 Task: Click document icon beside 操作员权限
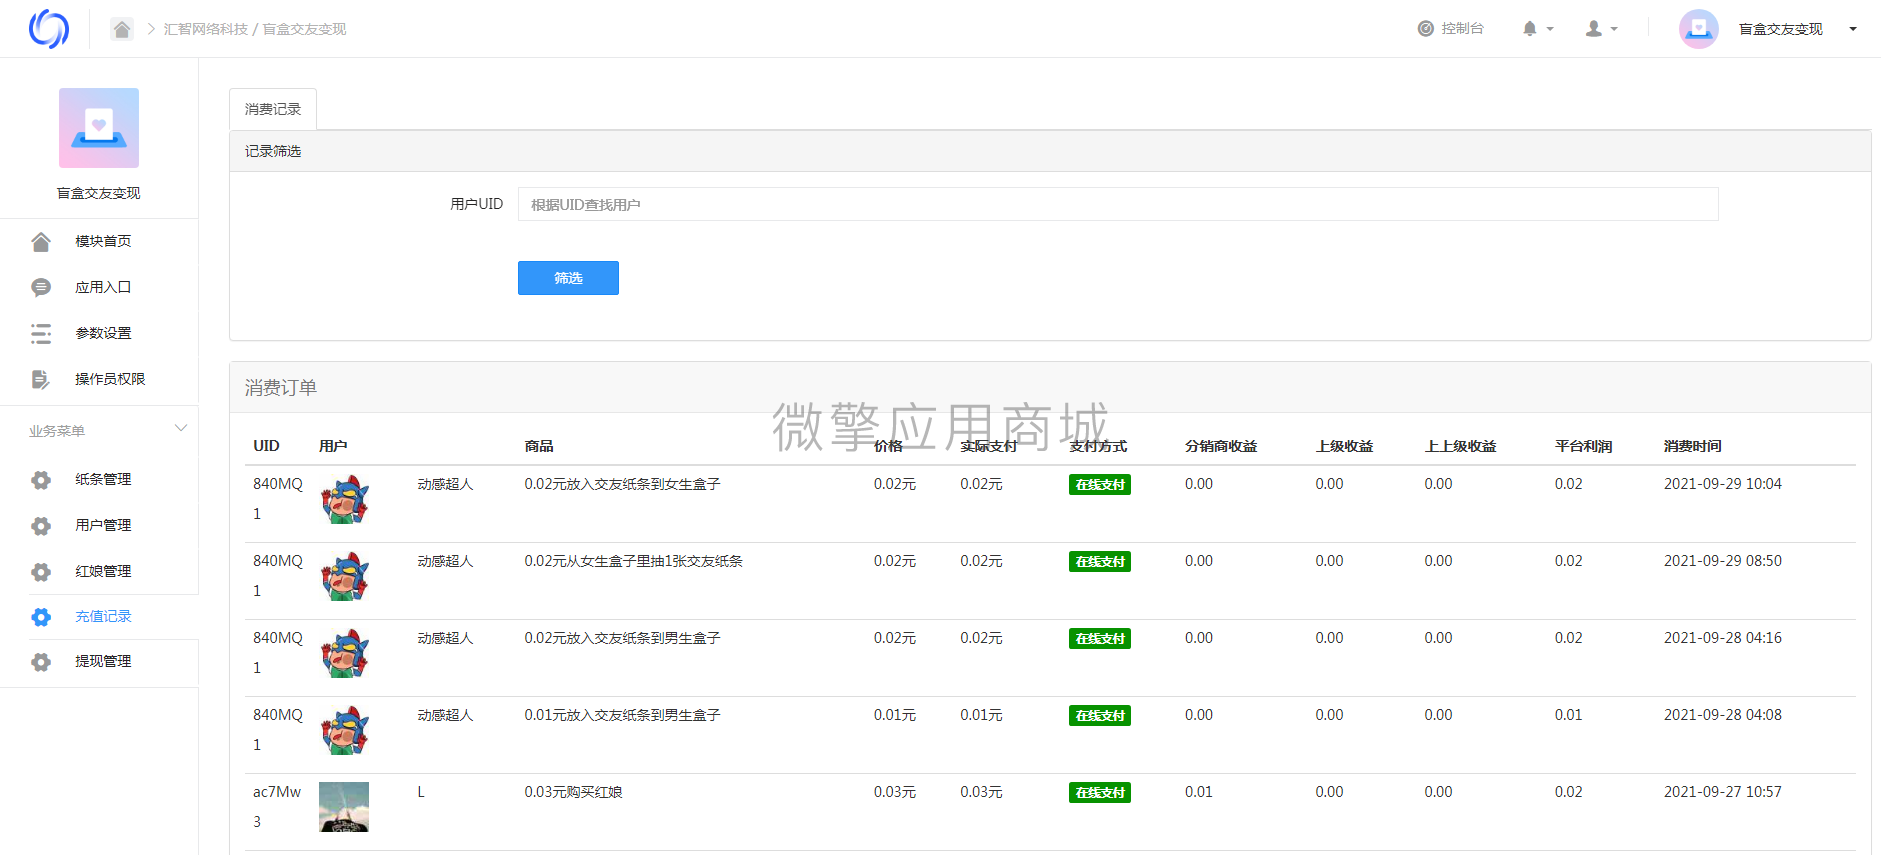(x=41, y=379)
